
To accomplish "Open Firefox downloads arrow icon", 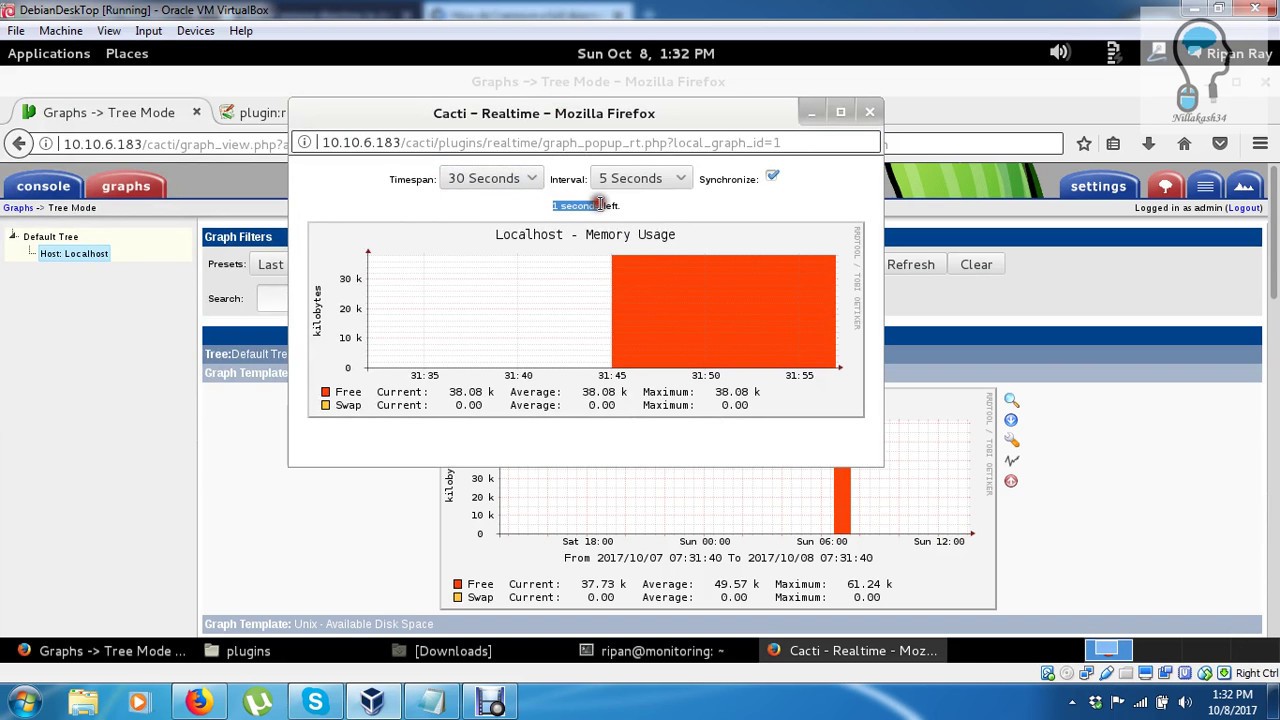I will coord(1148,144).
